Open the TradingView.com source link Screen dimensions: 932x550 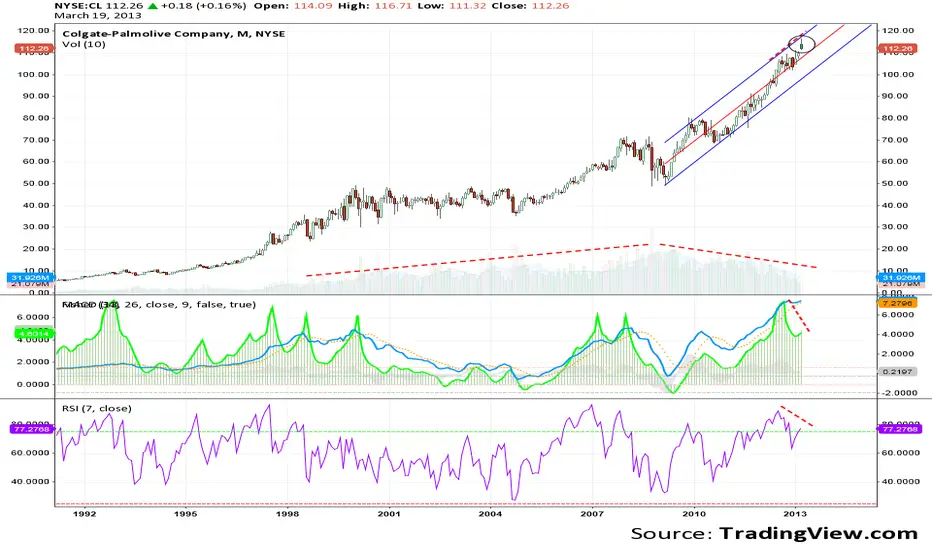pyautogui.click(x=818, y=533)
